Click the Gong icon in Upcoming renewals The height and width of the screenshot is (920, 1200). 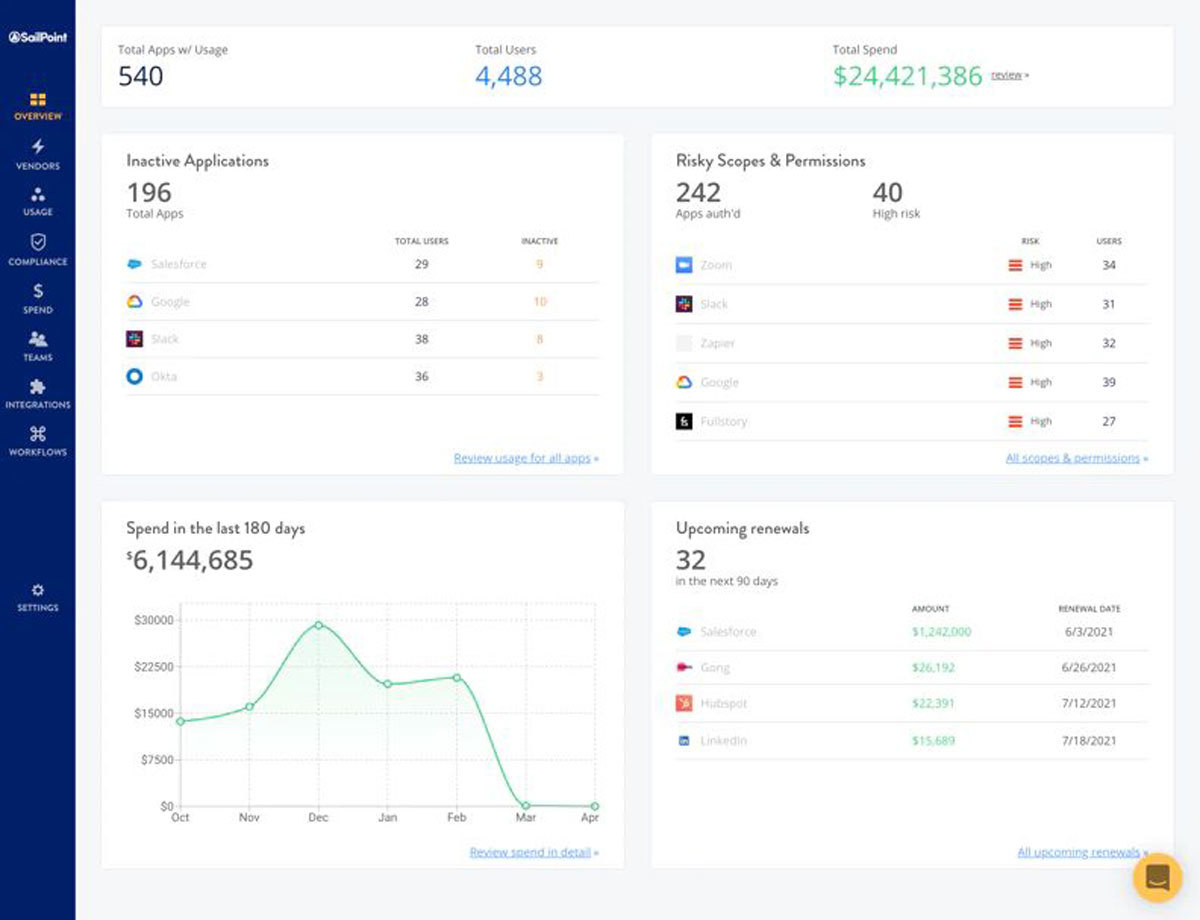pos(684,667)
